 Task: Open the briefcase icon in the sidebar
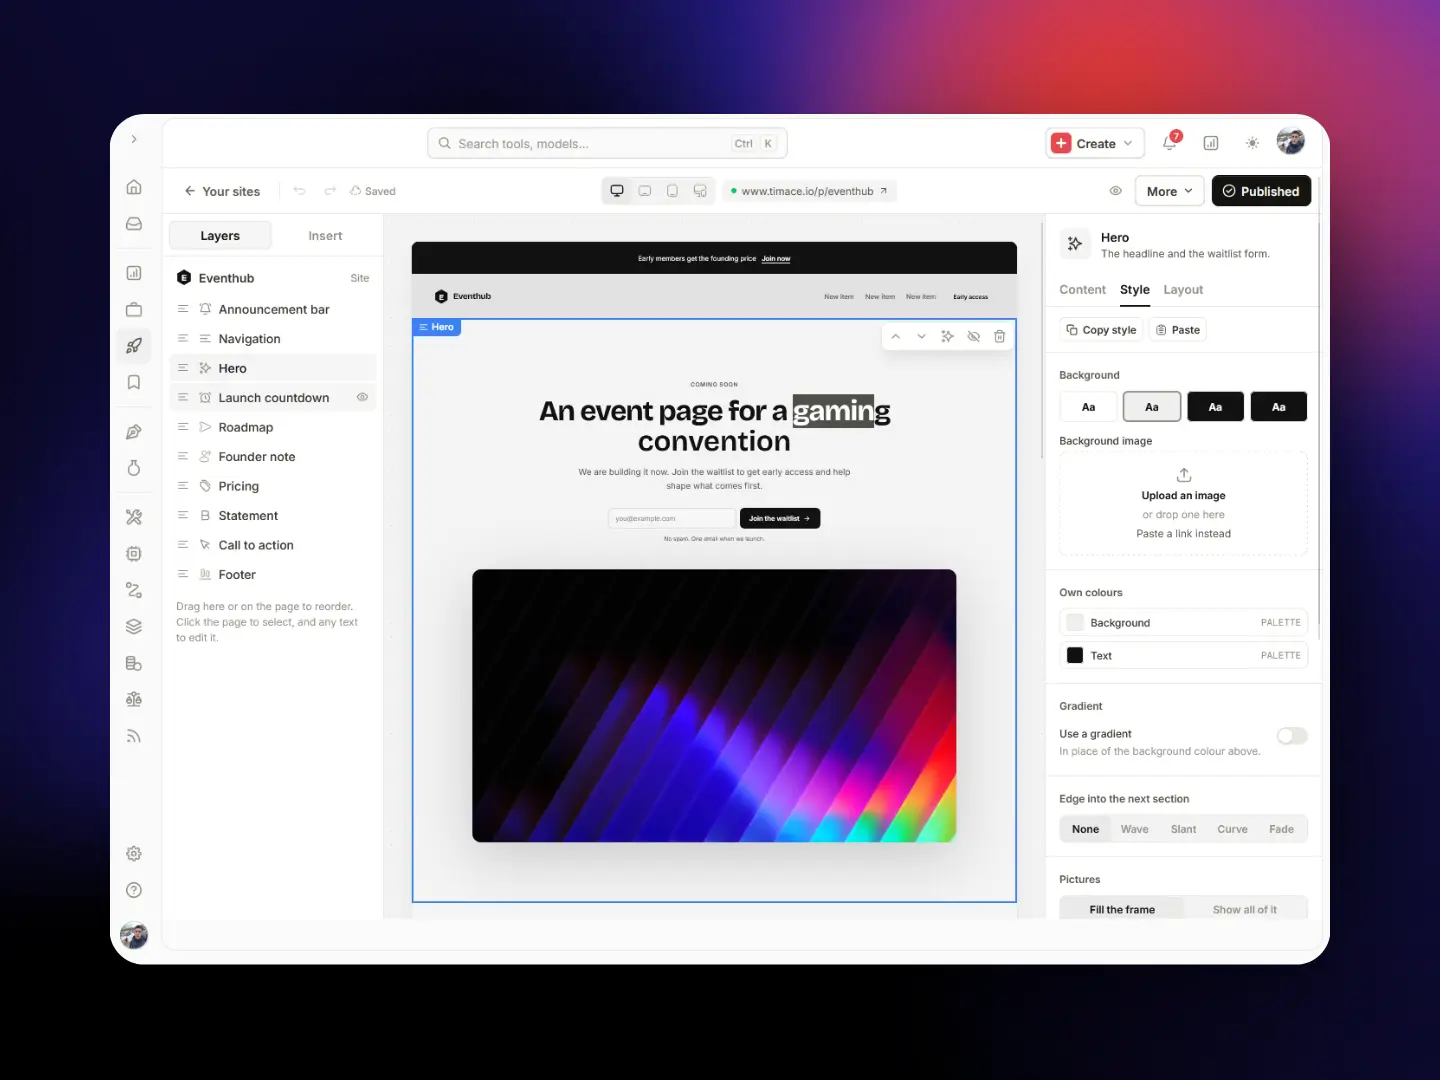click(134, 309)
